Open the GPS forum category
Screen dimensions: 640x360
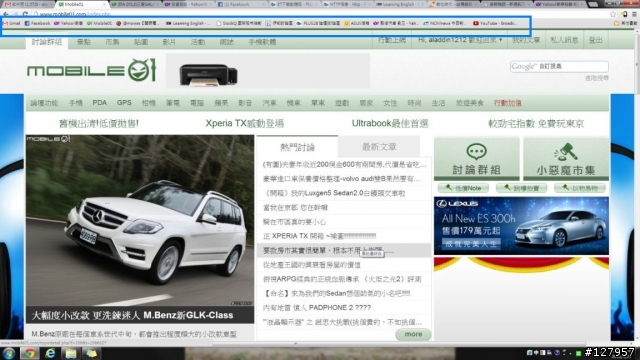pyautogui.click(x=124, y=103)
